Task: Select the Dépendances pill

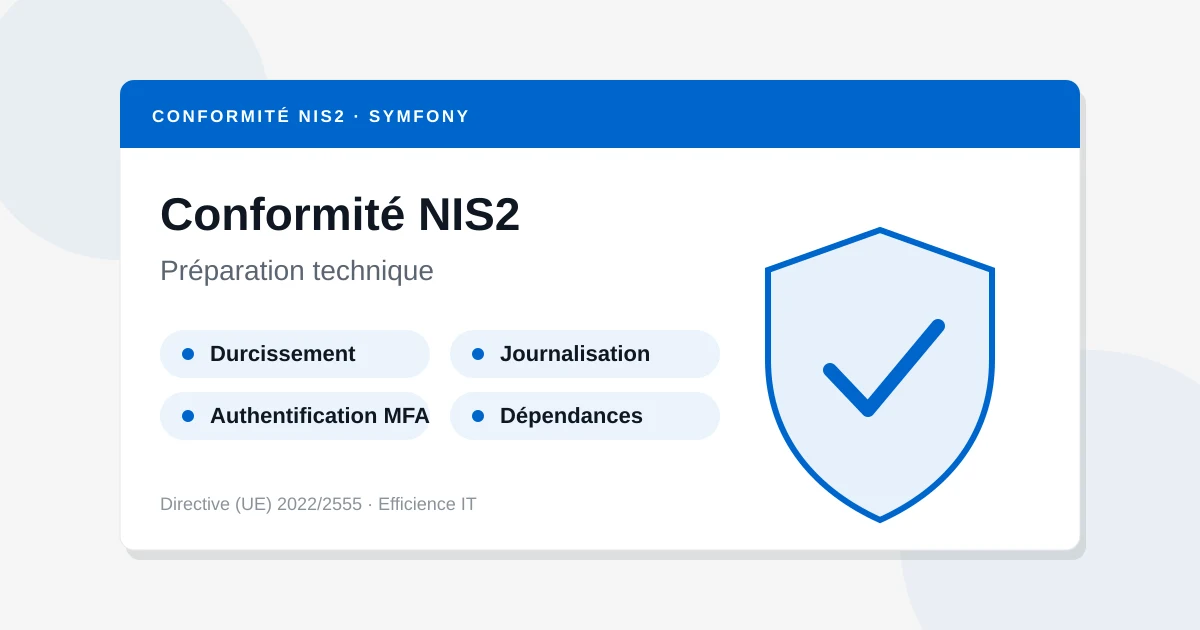Action: click(x=585, y=416)
